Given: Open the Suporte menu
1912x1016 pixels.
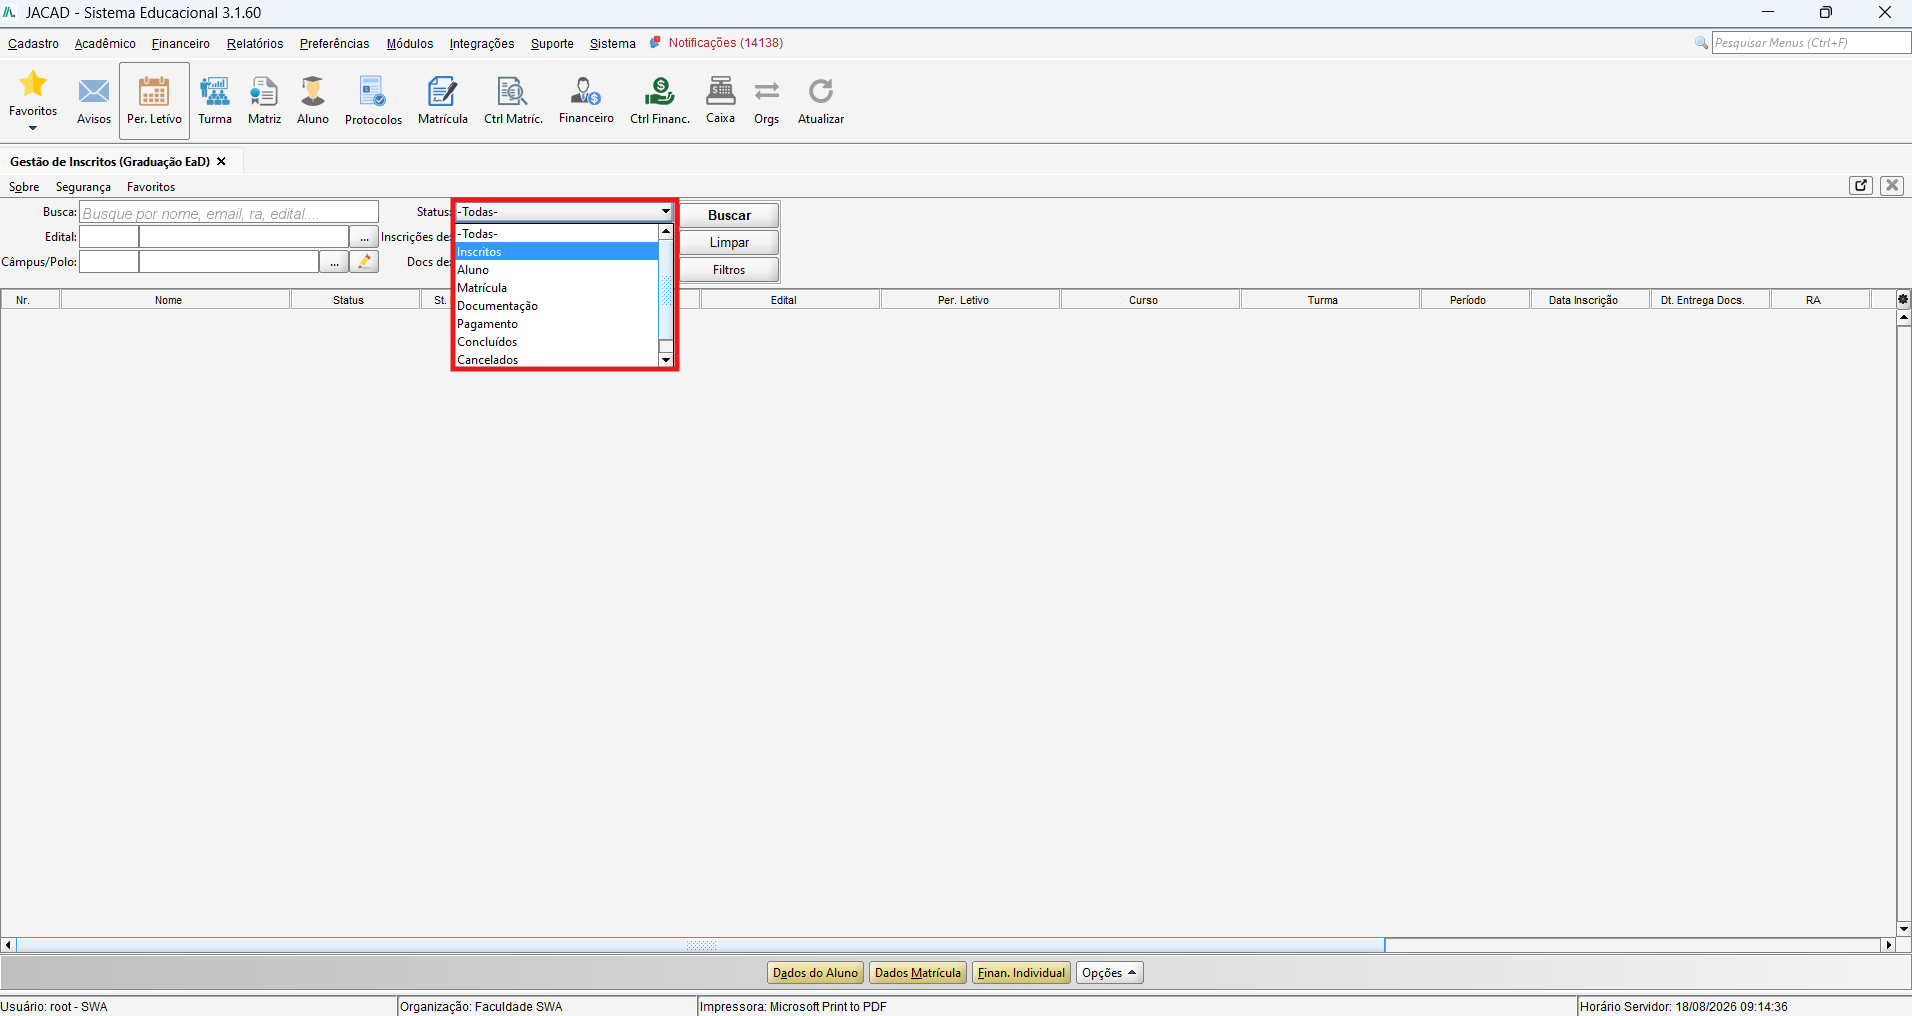Looking at the screenshot, I should pyautogui.click(x=552, y=44).
